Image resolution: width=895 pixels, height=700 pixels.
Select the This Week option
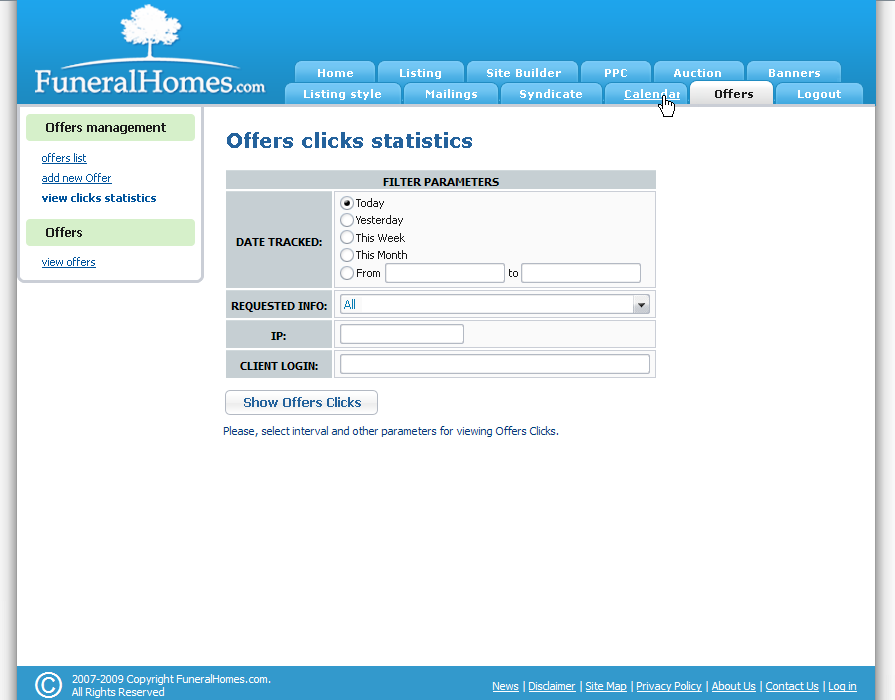[347, 238]
